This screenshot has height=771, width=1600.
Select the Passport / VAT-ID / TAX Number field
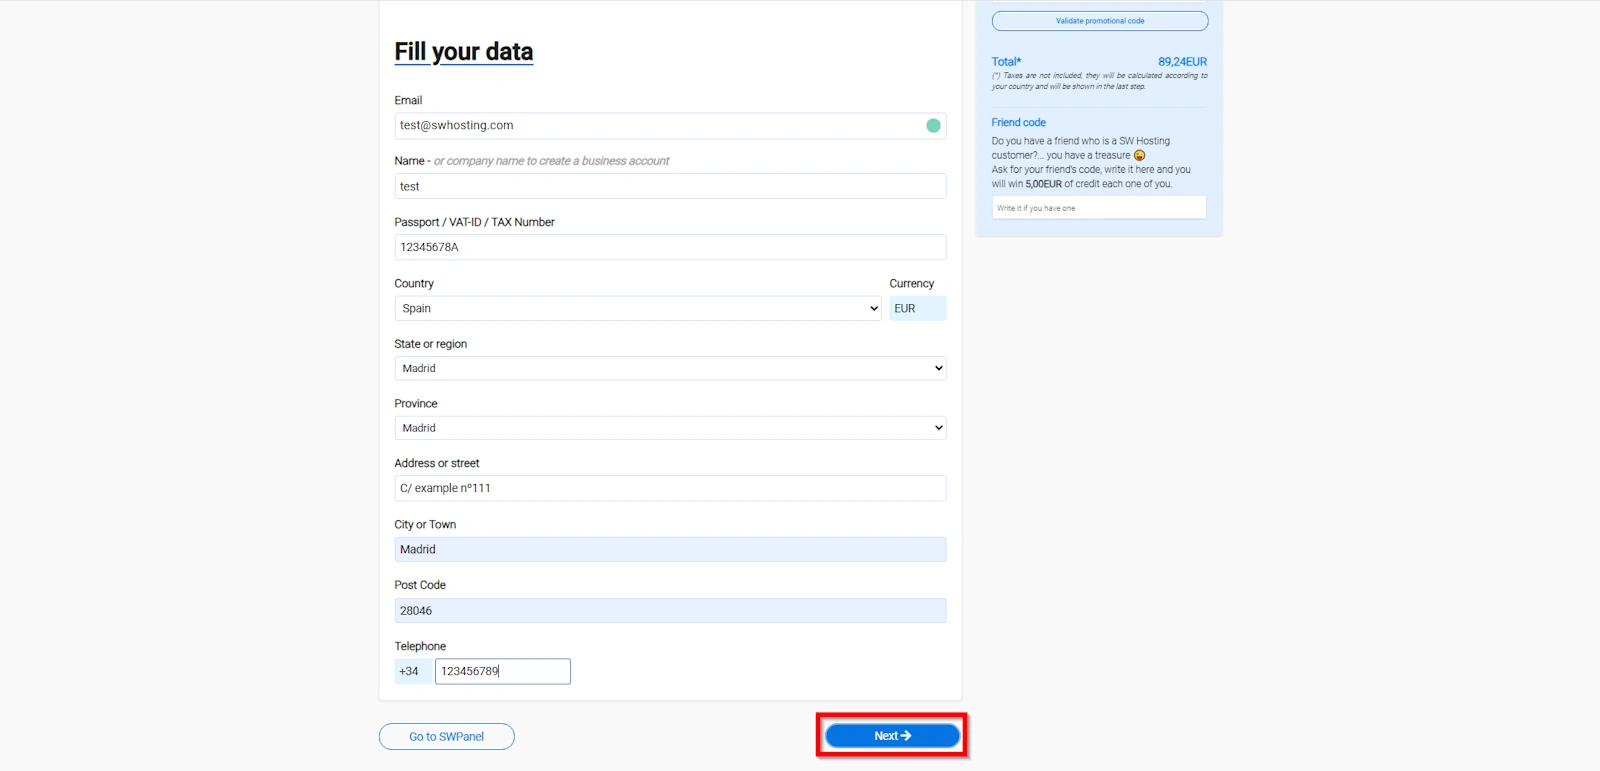670,248
